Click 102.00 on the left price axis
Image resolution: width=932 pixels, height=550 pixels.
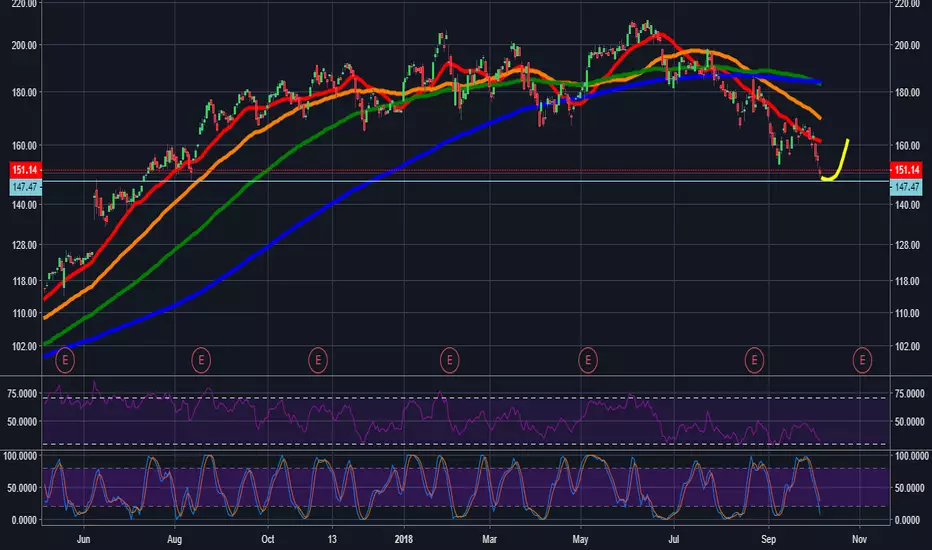[x=24, y=346]
